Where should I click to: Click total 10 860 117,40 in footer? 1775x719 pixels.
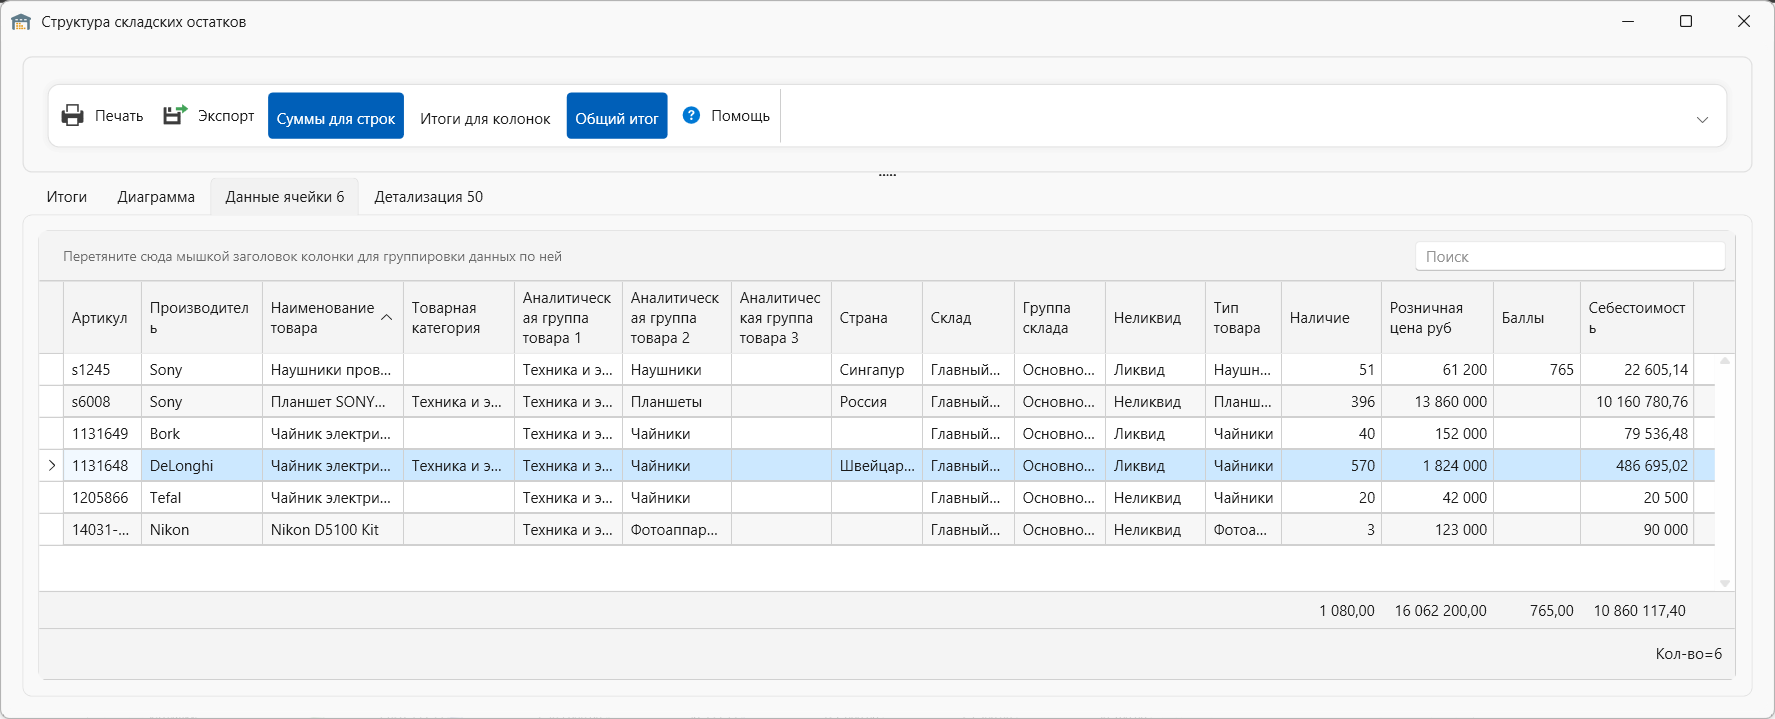[x=1639, y=611]
